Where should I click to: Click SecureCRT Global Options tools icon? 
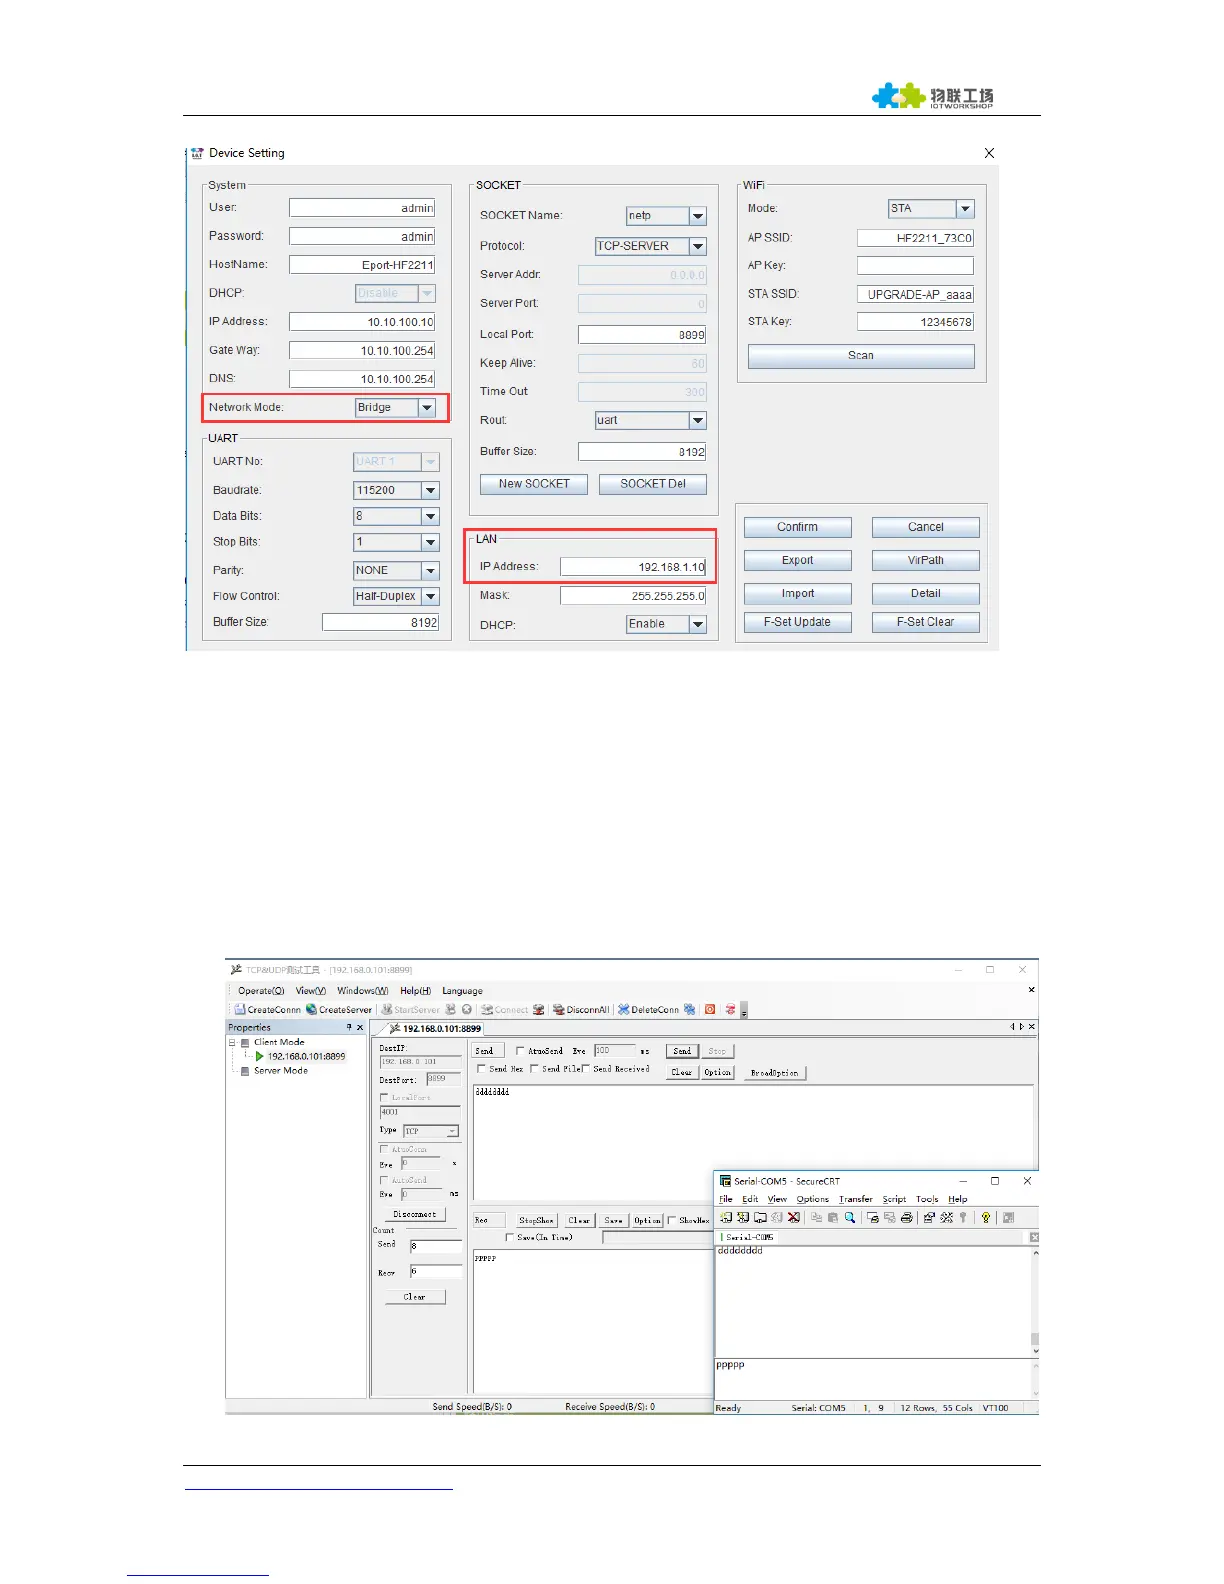[947, 1217]
